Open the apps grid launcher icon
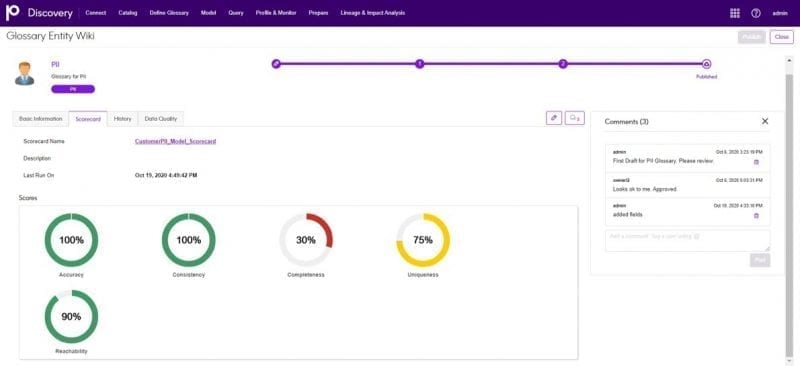The width and height of the screenshot is (800, 366). (x=735, y=13)
